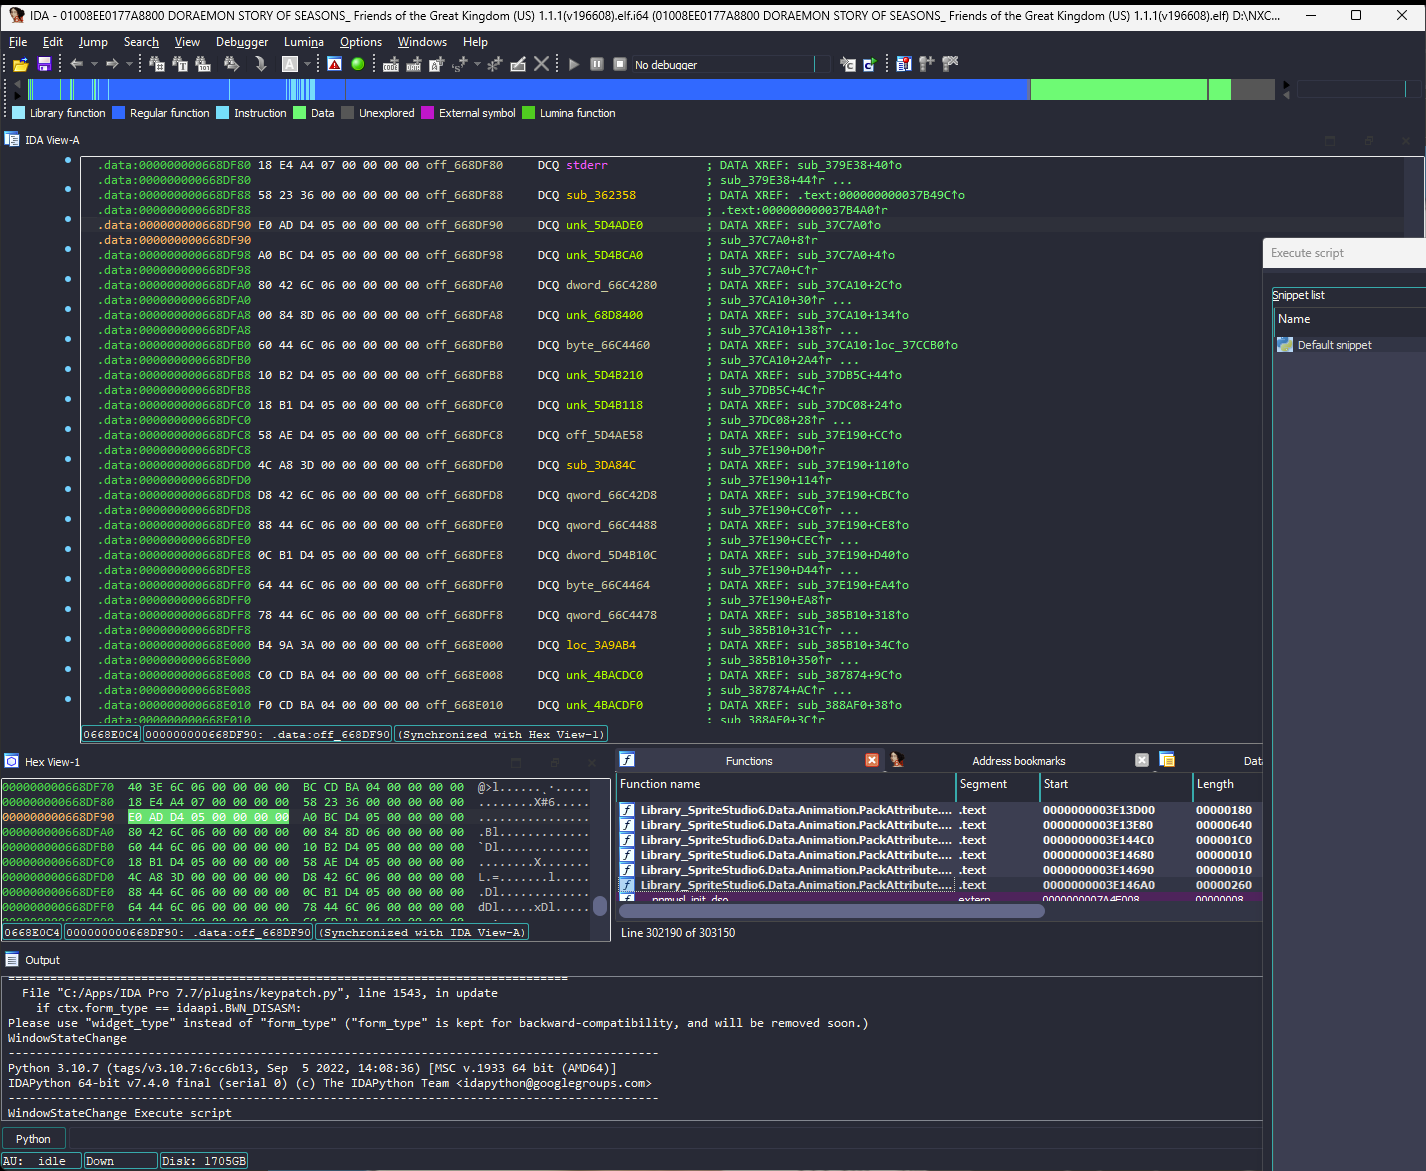Viewport: 1426px width, 1171px height.
Task: Jump forward with the right arrow icon
Action: [112, 64]
